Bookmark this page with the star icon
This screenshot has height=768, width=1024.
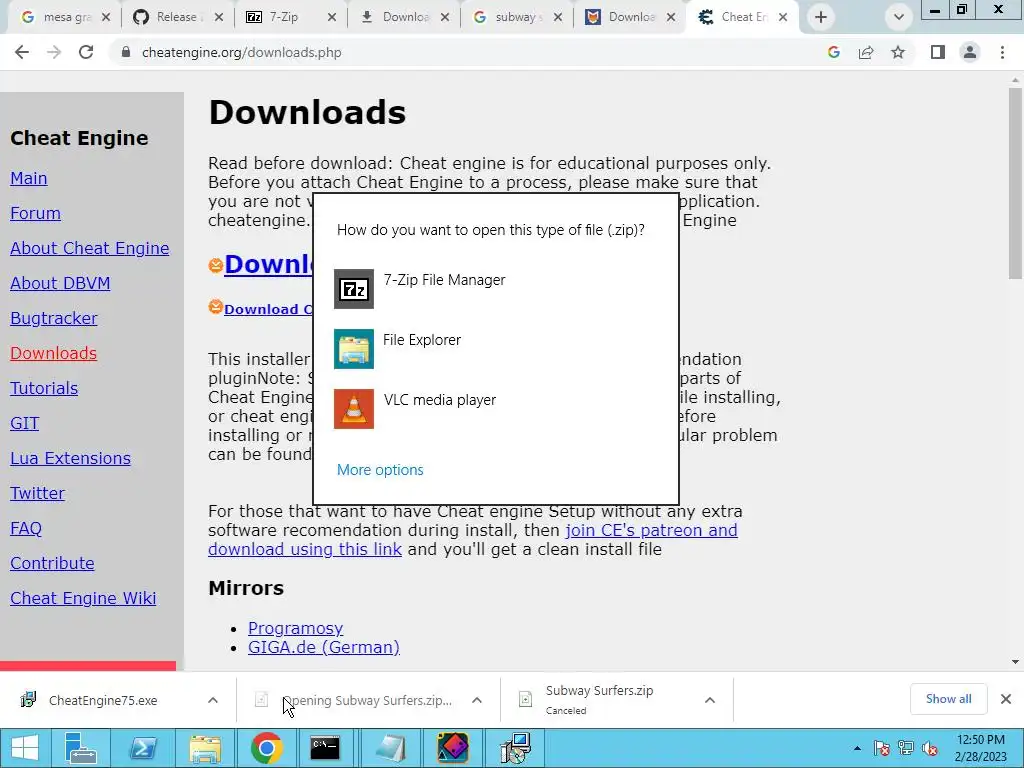click(898, 52)
